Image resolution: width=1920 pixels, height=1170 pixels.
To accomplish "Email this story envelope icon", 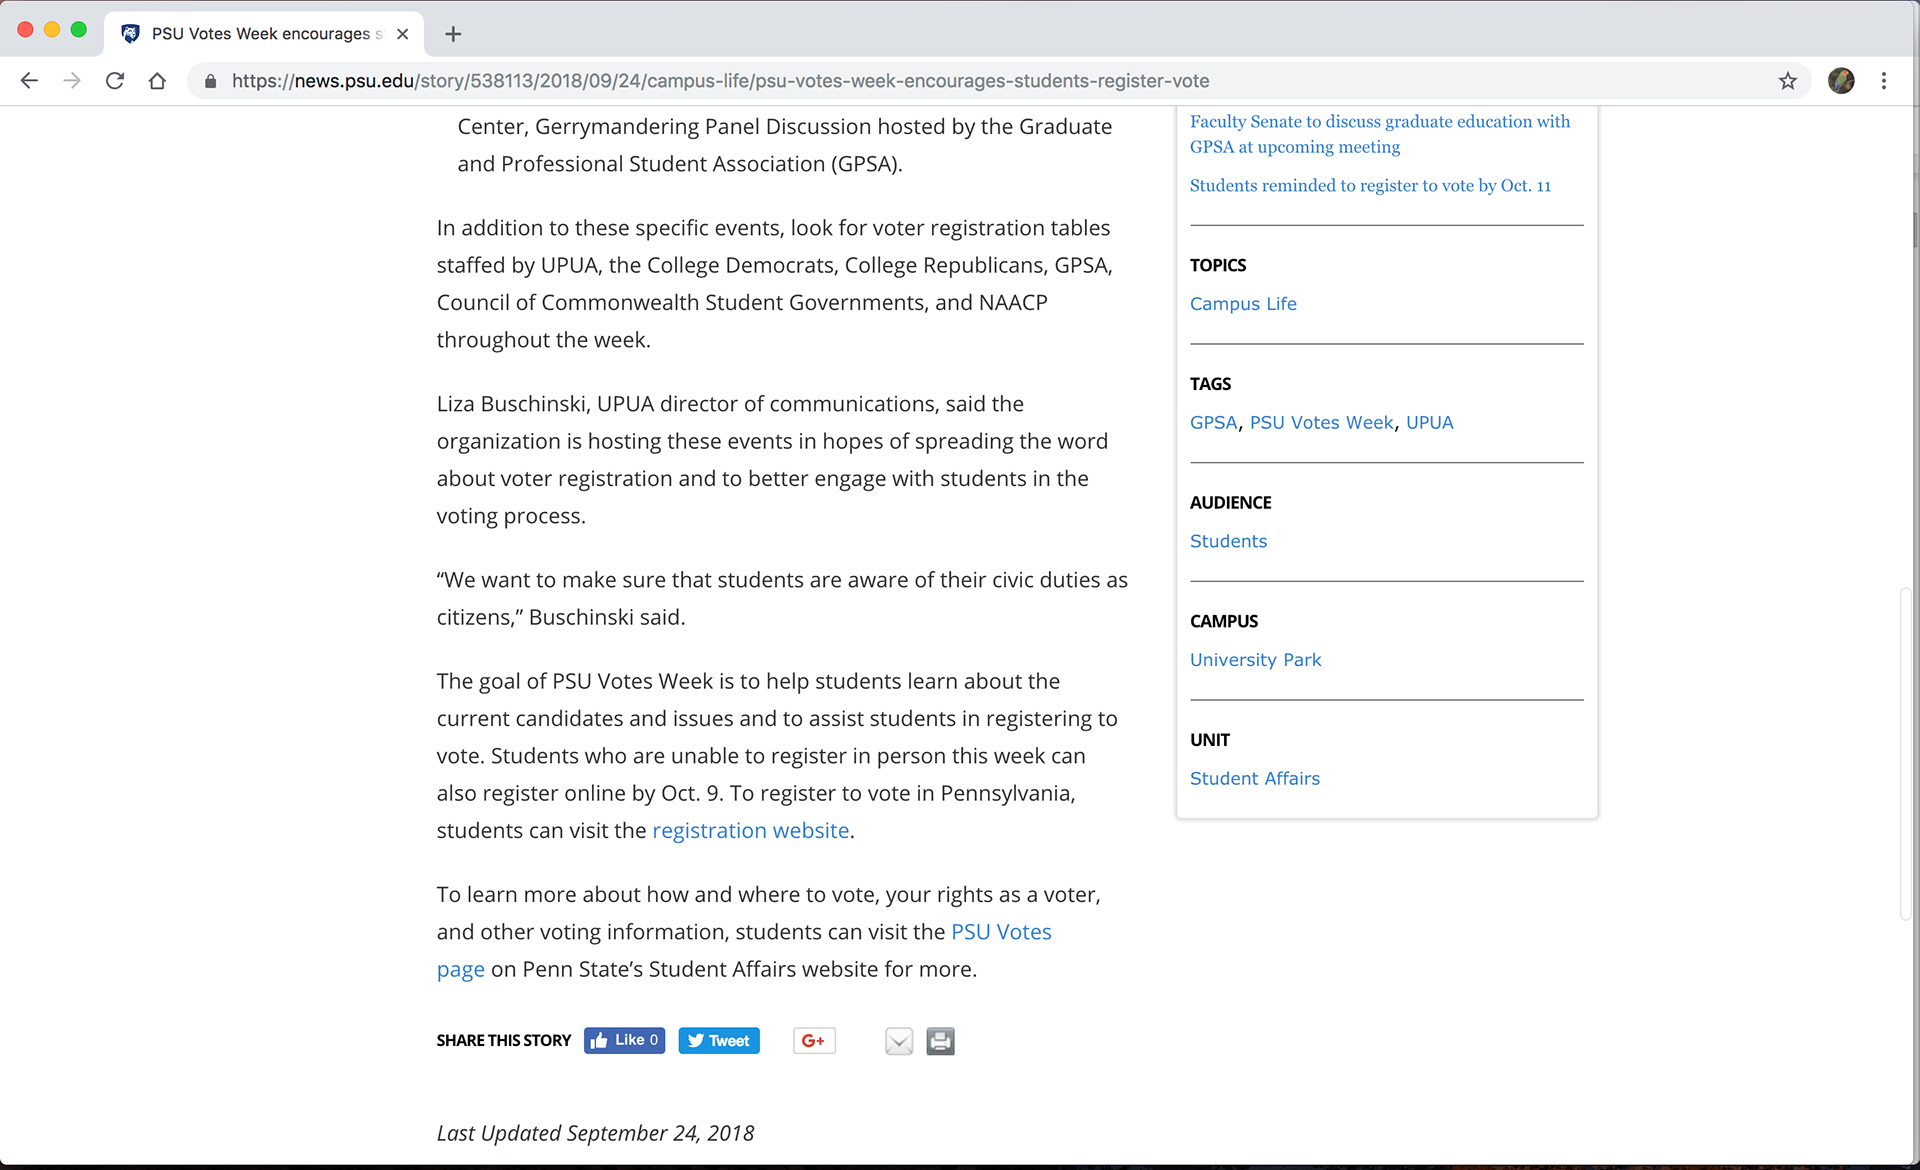I will point(898,1041).
